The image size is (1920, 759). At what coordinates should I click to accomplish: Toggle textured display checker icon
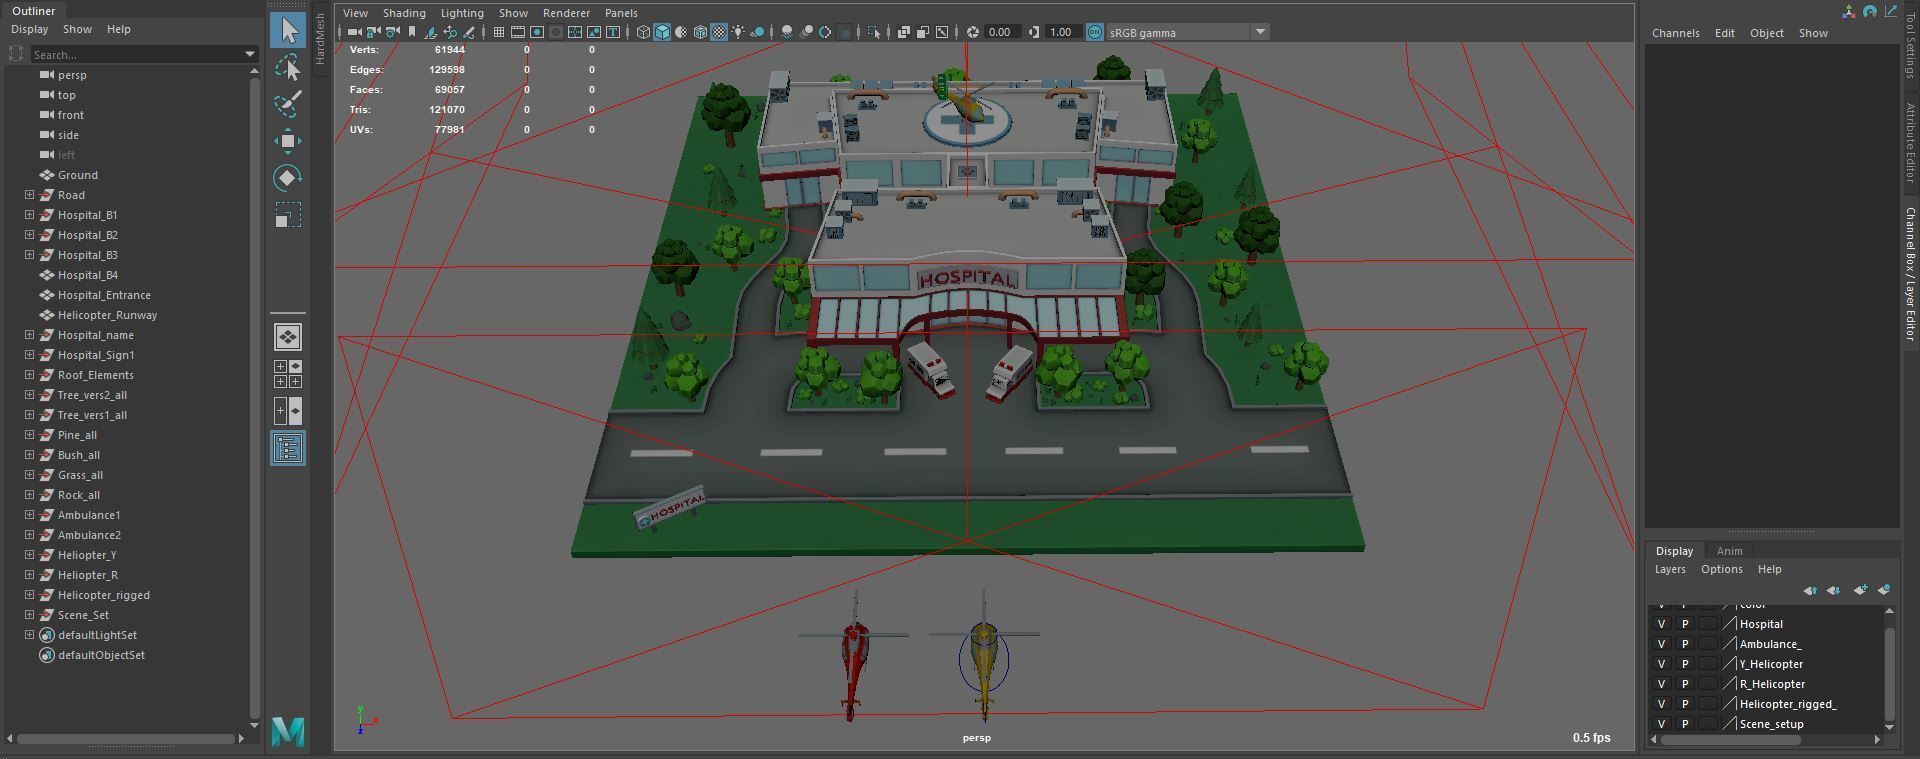coord(719,32)
